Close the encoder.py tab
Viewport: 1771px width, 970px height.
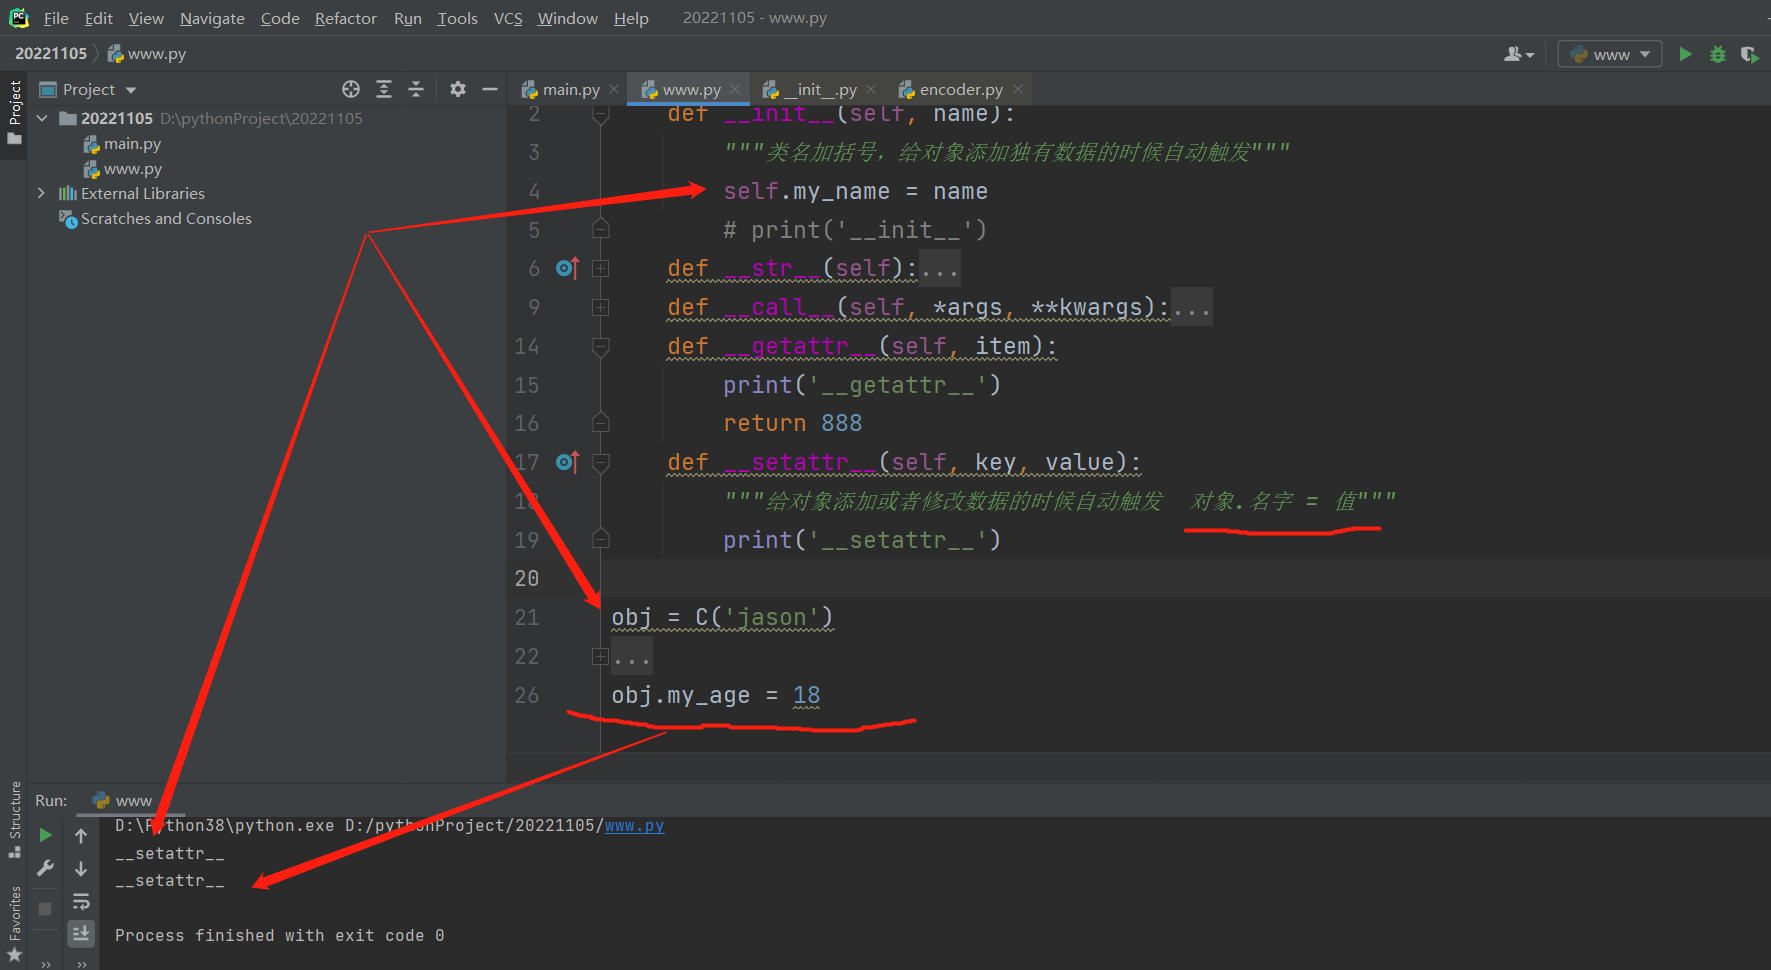[1018, 90]
